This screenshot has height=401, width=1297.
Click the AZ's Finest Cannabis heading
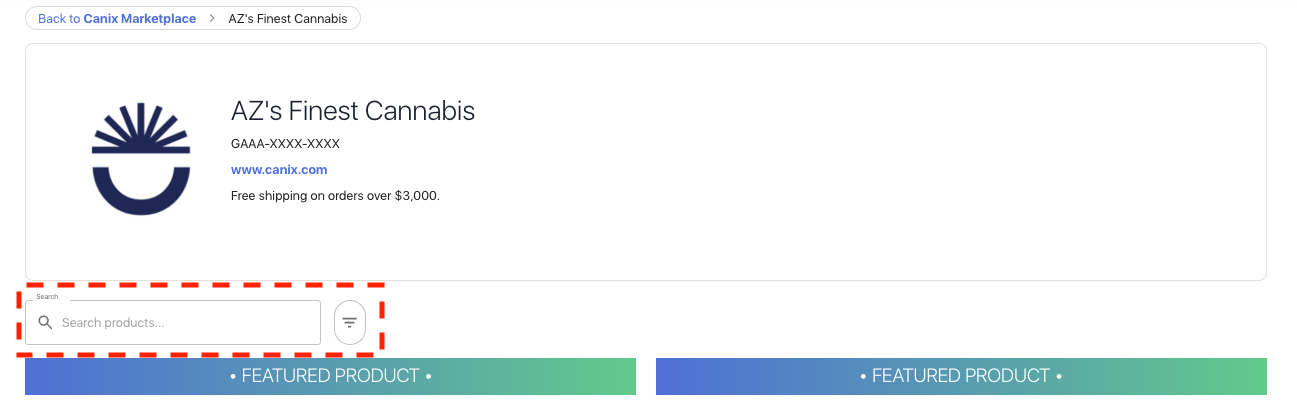(x=353, y=111)
